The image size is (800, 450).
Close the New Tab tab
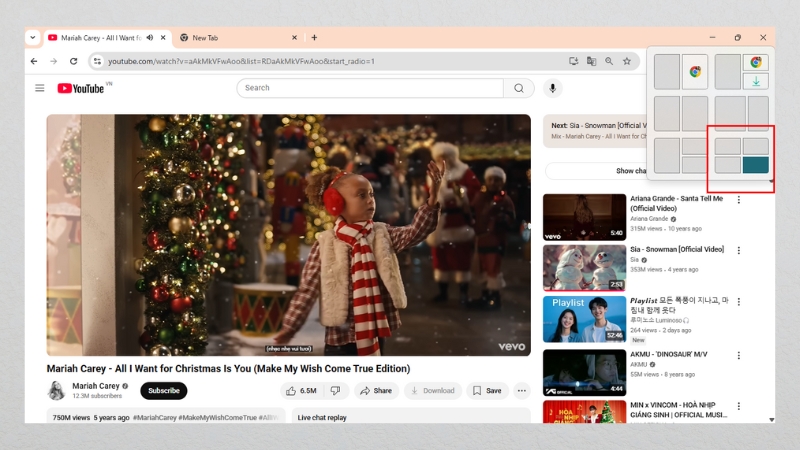[294, 38]
